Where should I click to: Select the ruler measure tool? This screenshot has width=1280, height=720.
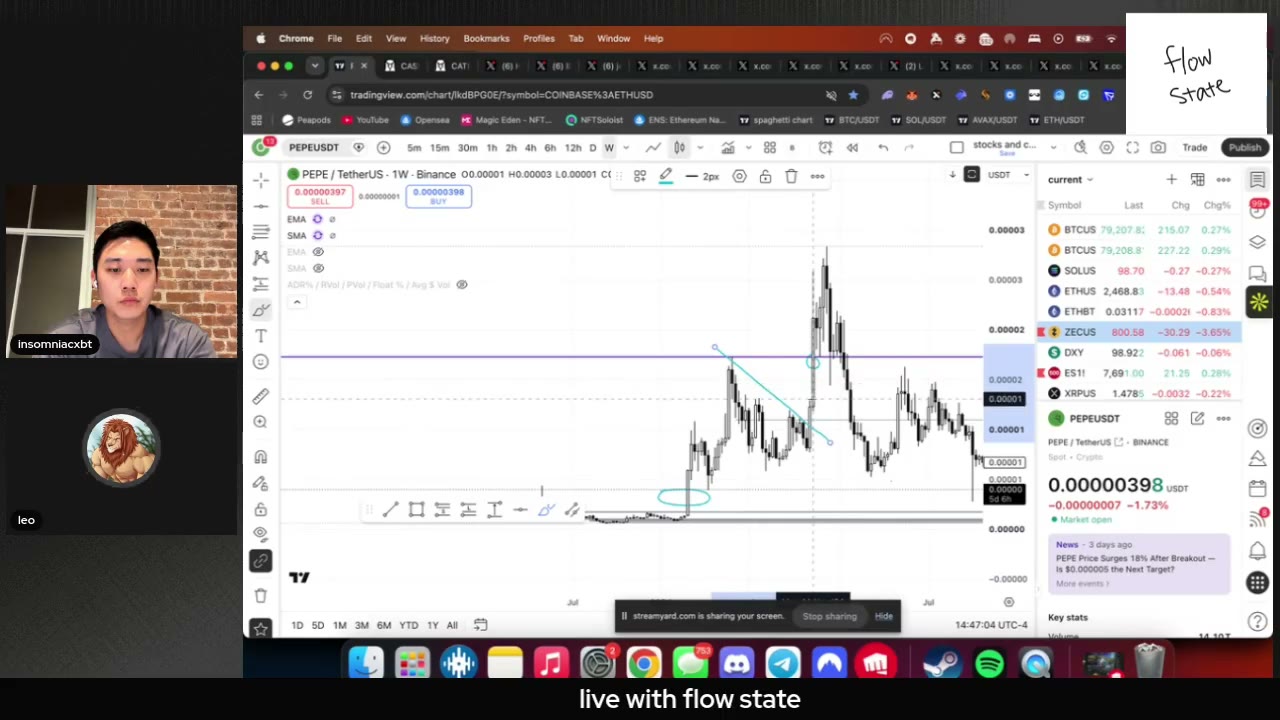pos(261,396)
